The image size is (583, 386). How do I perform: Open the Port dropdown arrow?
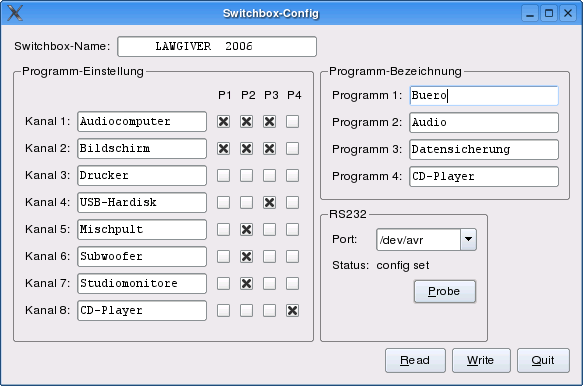(x=468, y=239)
